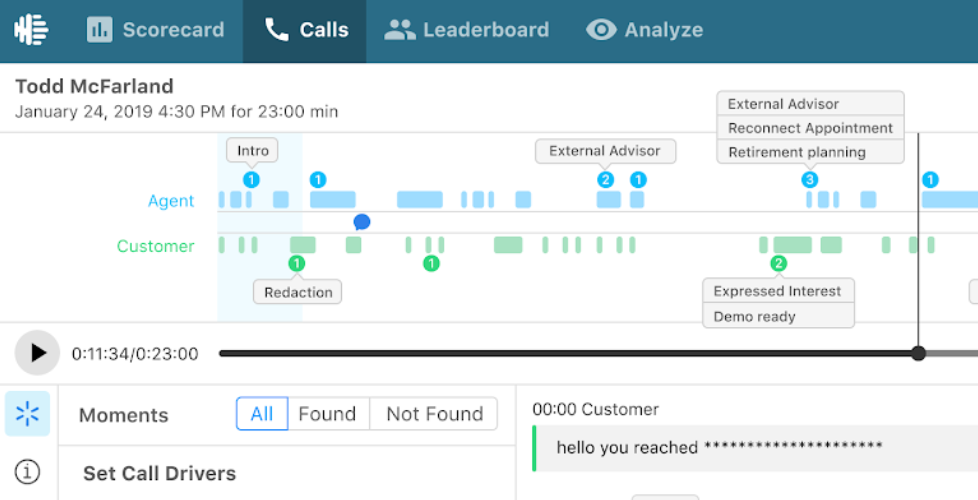Click the Reconnect Appointment label
Screen dimensions: 978x500
click(x=810, y=128)
